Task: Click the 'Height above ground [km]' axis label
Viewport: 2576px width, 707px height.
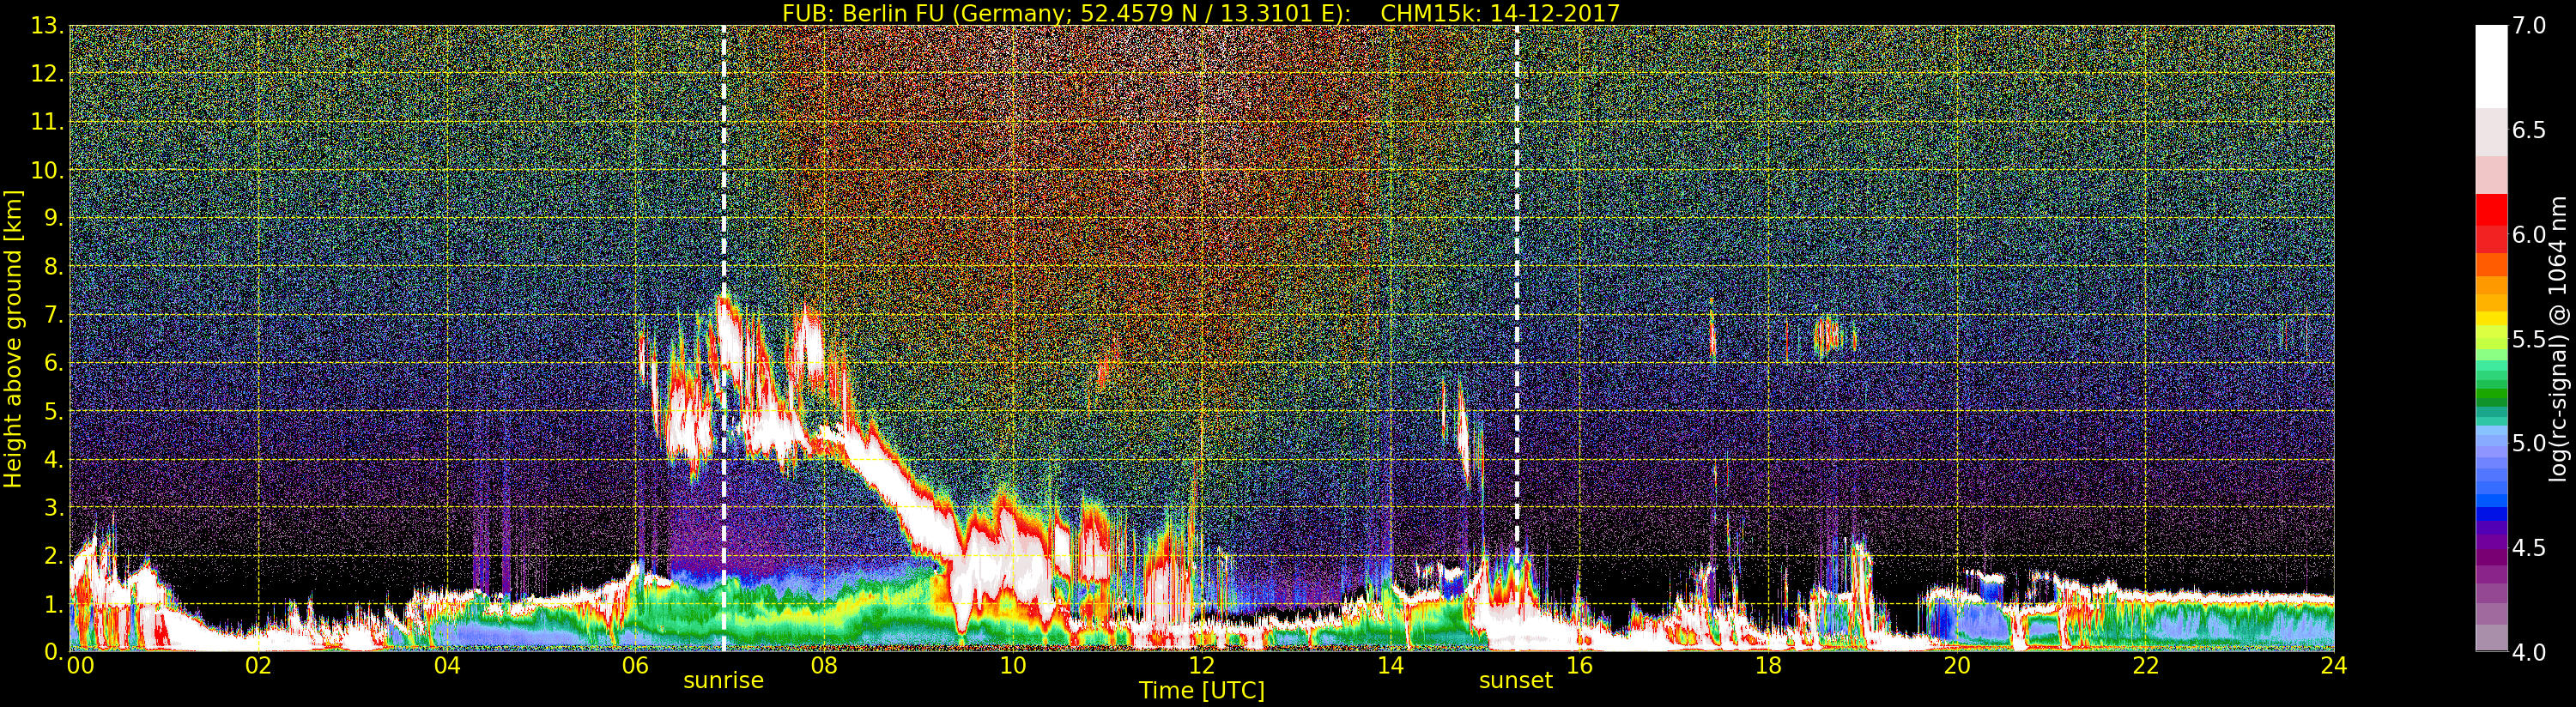Action: click(13, 338)
